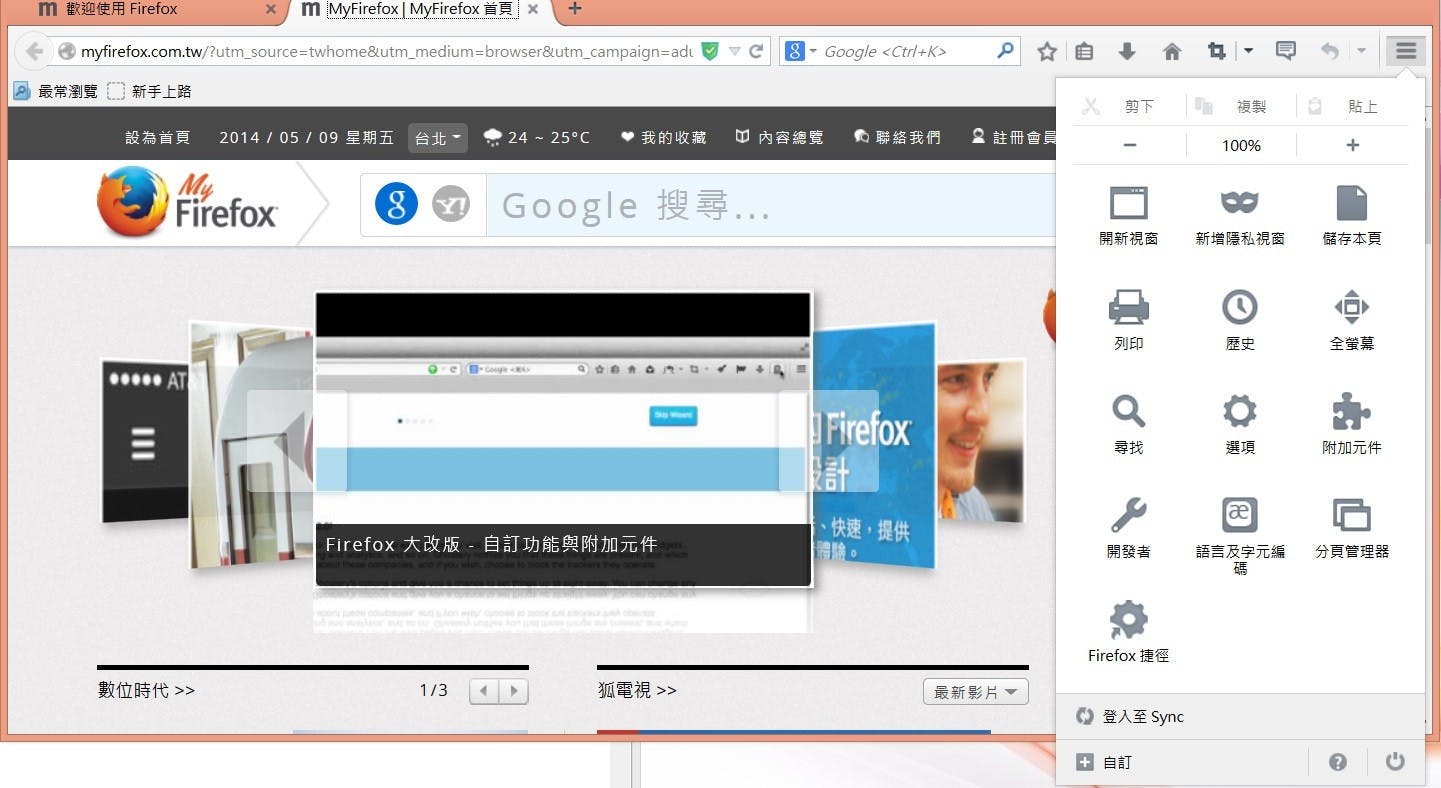Click 登入至 Sync menu entry
The image size is (1441, 788).
coord(1240,717)
